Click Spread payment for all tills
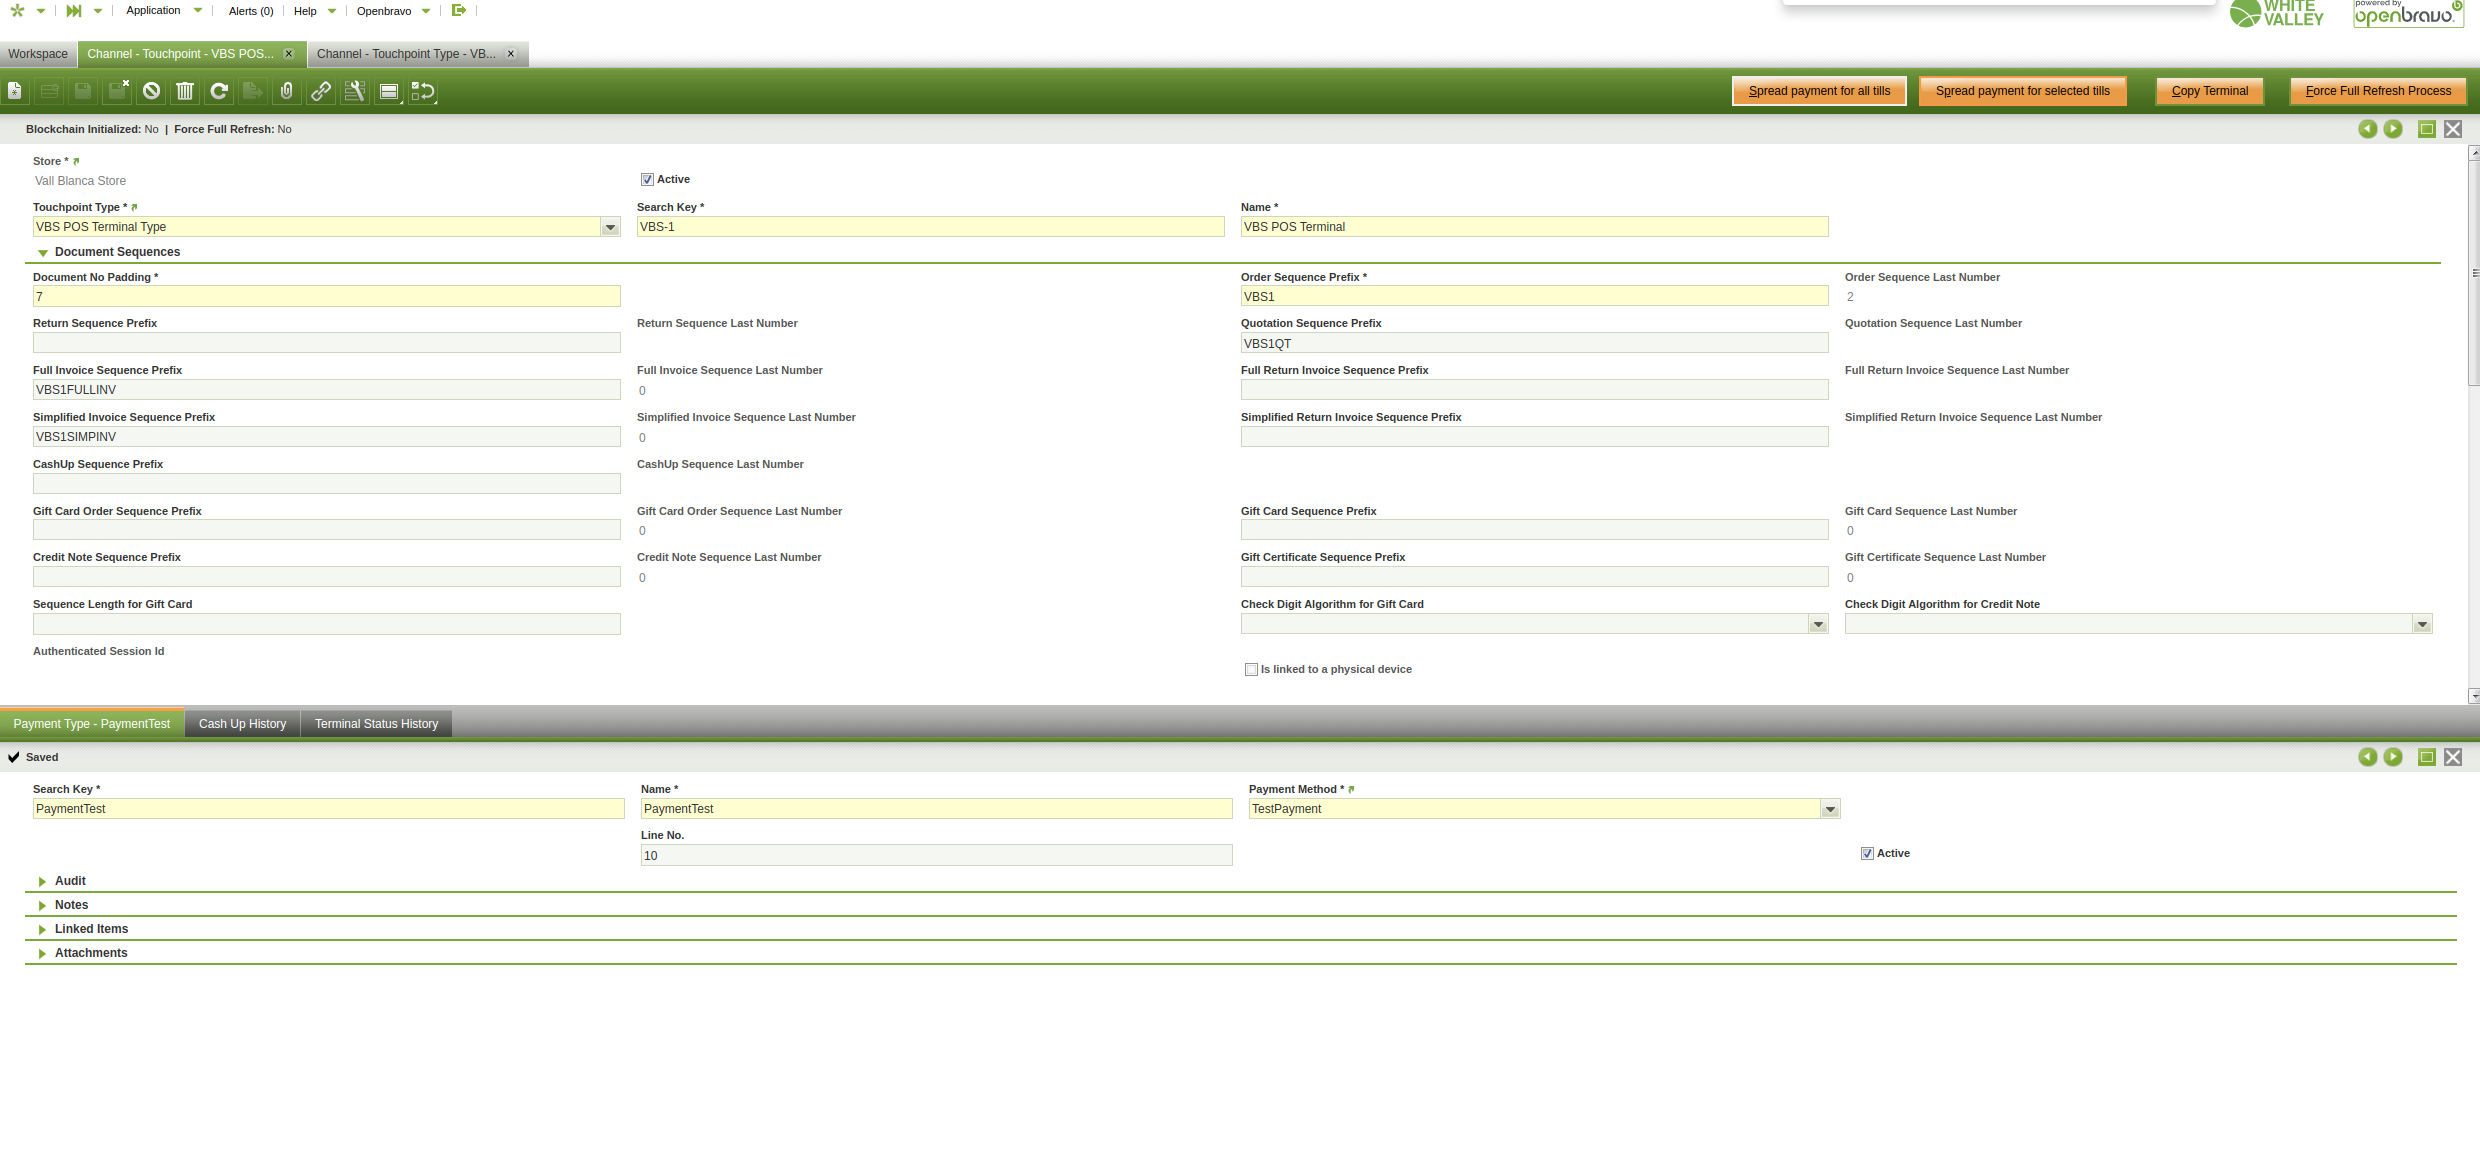 (1818, 91)
